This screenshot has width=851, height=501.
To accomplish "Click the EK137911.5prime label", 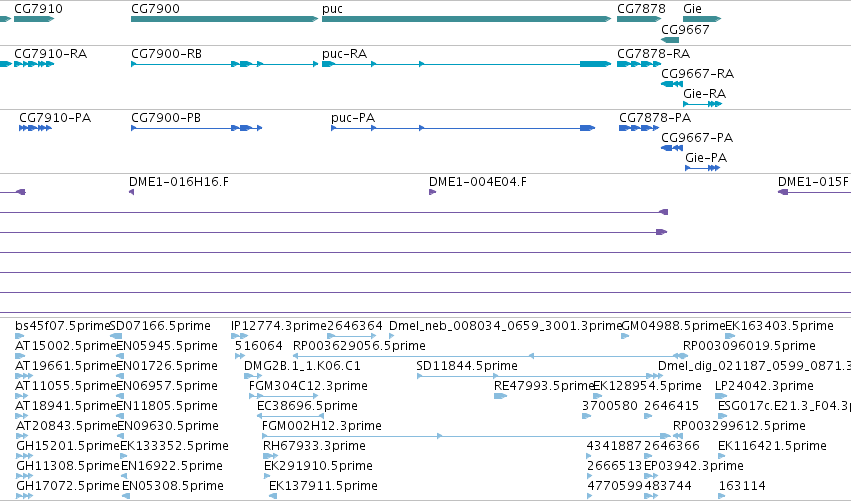I will 323,486.
